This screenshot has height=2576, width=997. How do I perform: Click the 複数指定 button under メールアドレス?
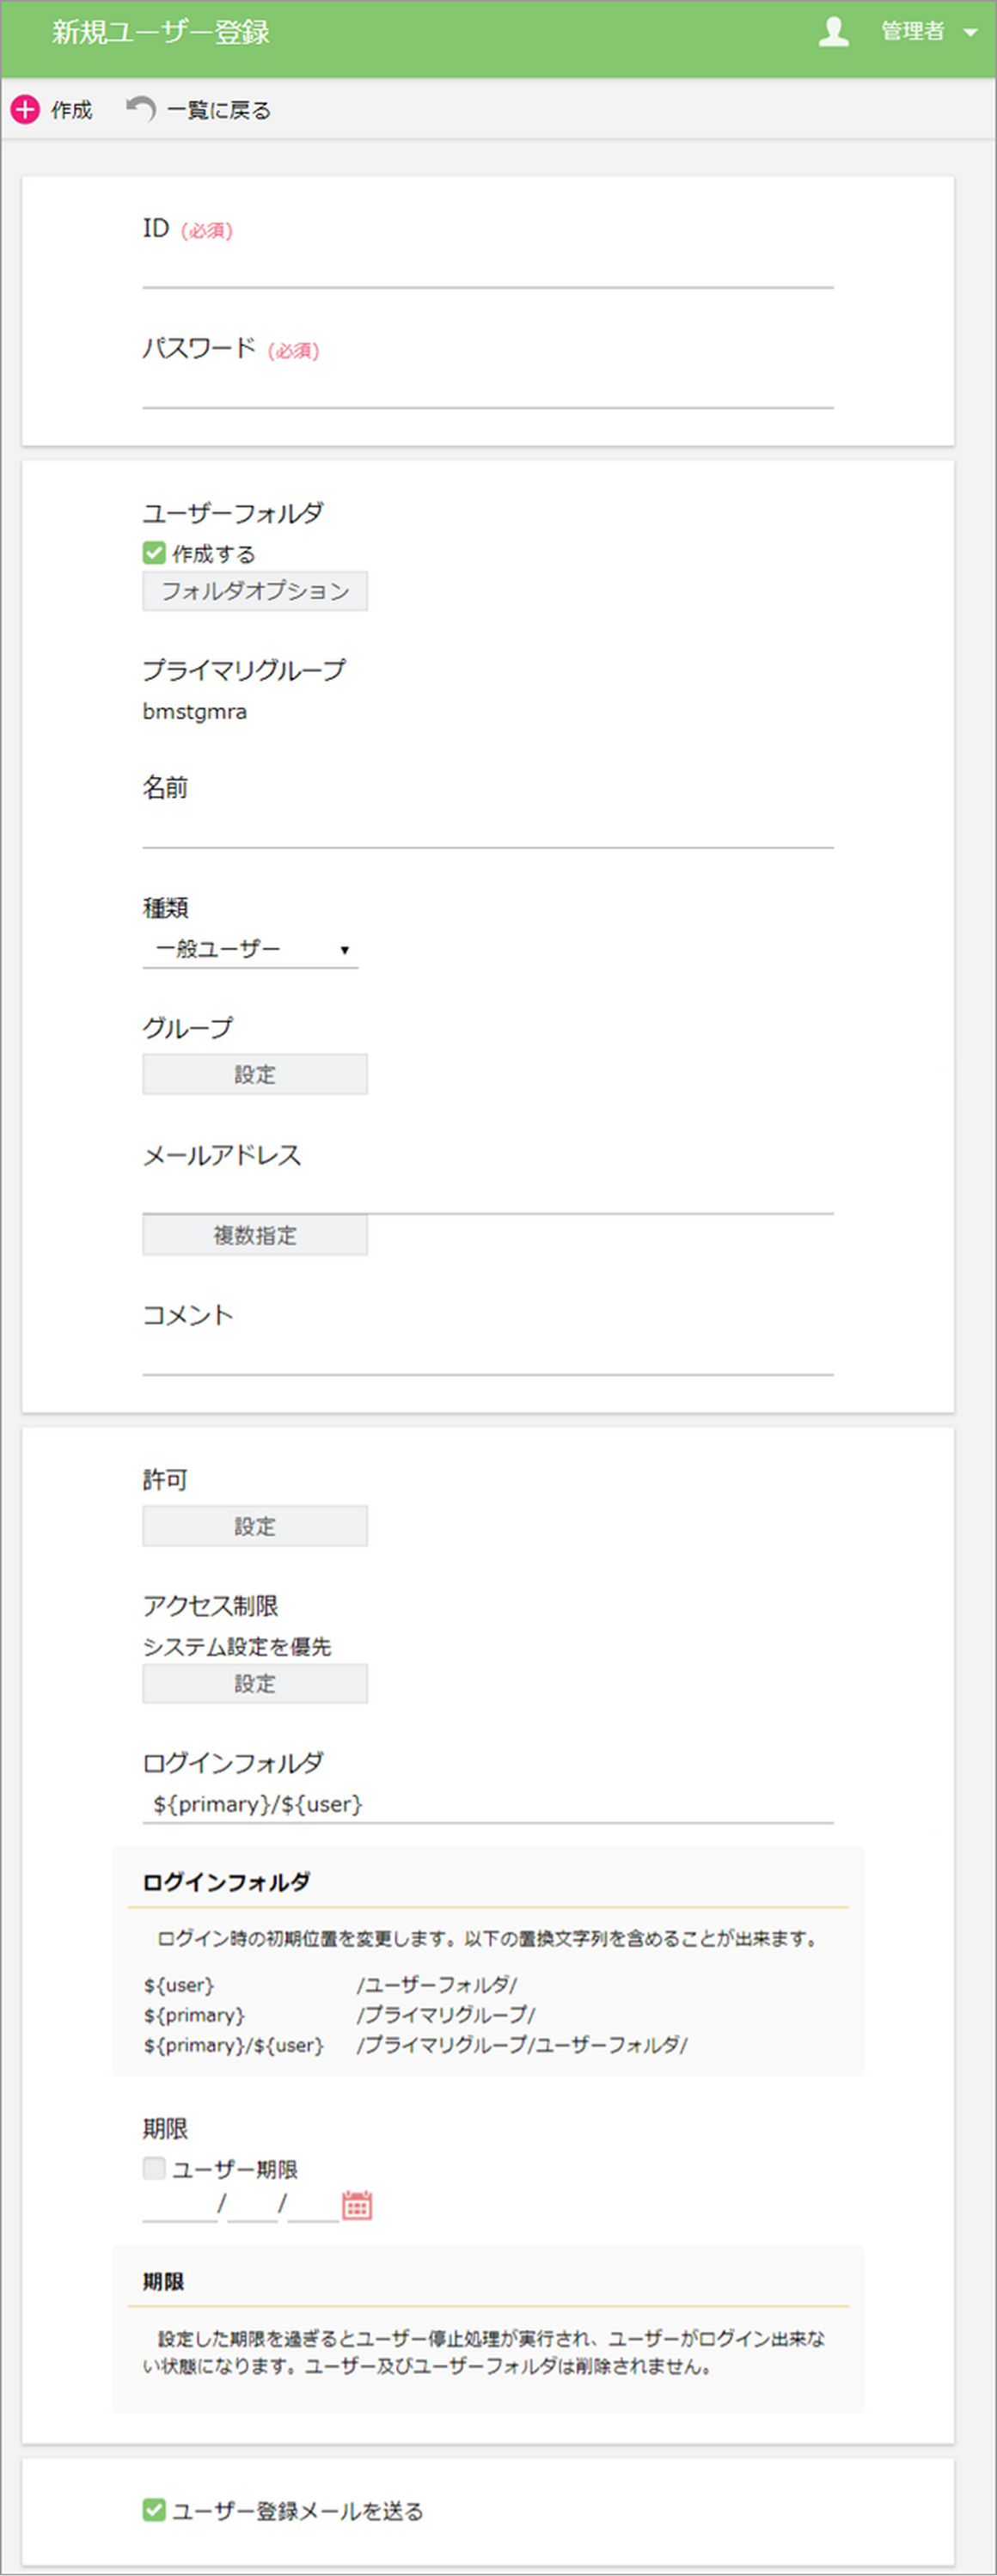tap(255, 1235)
